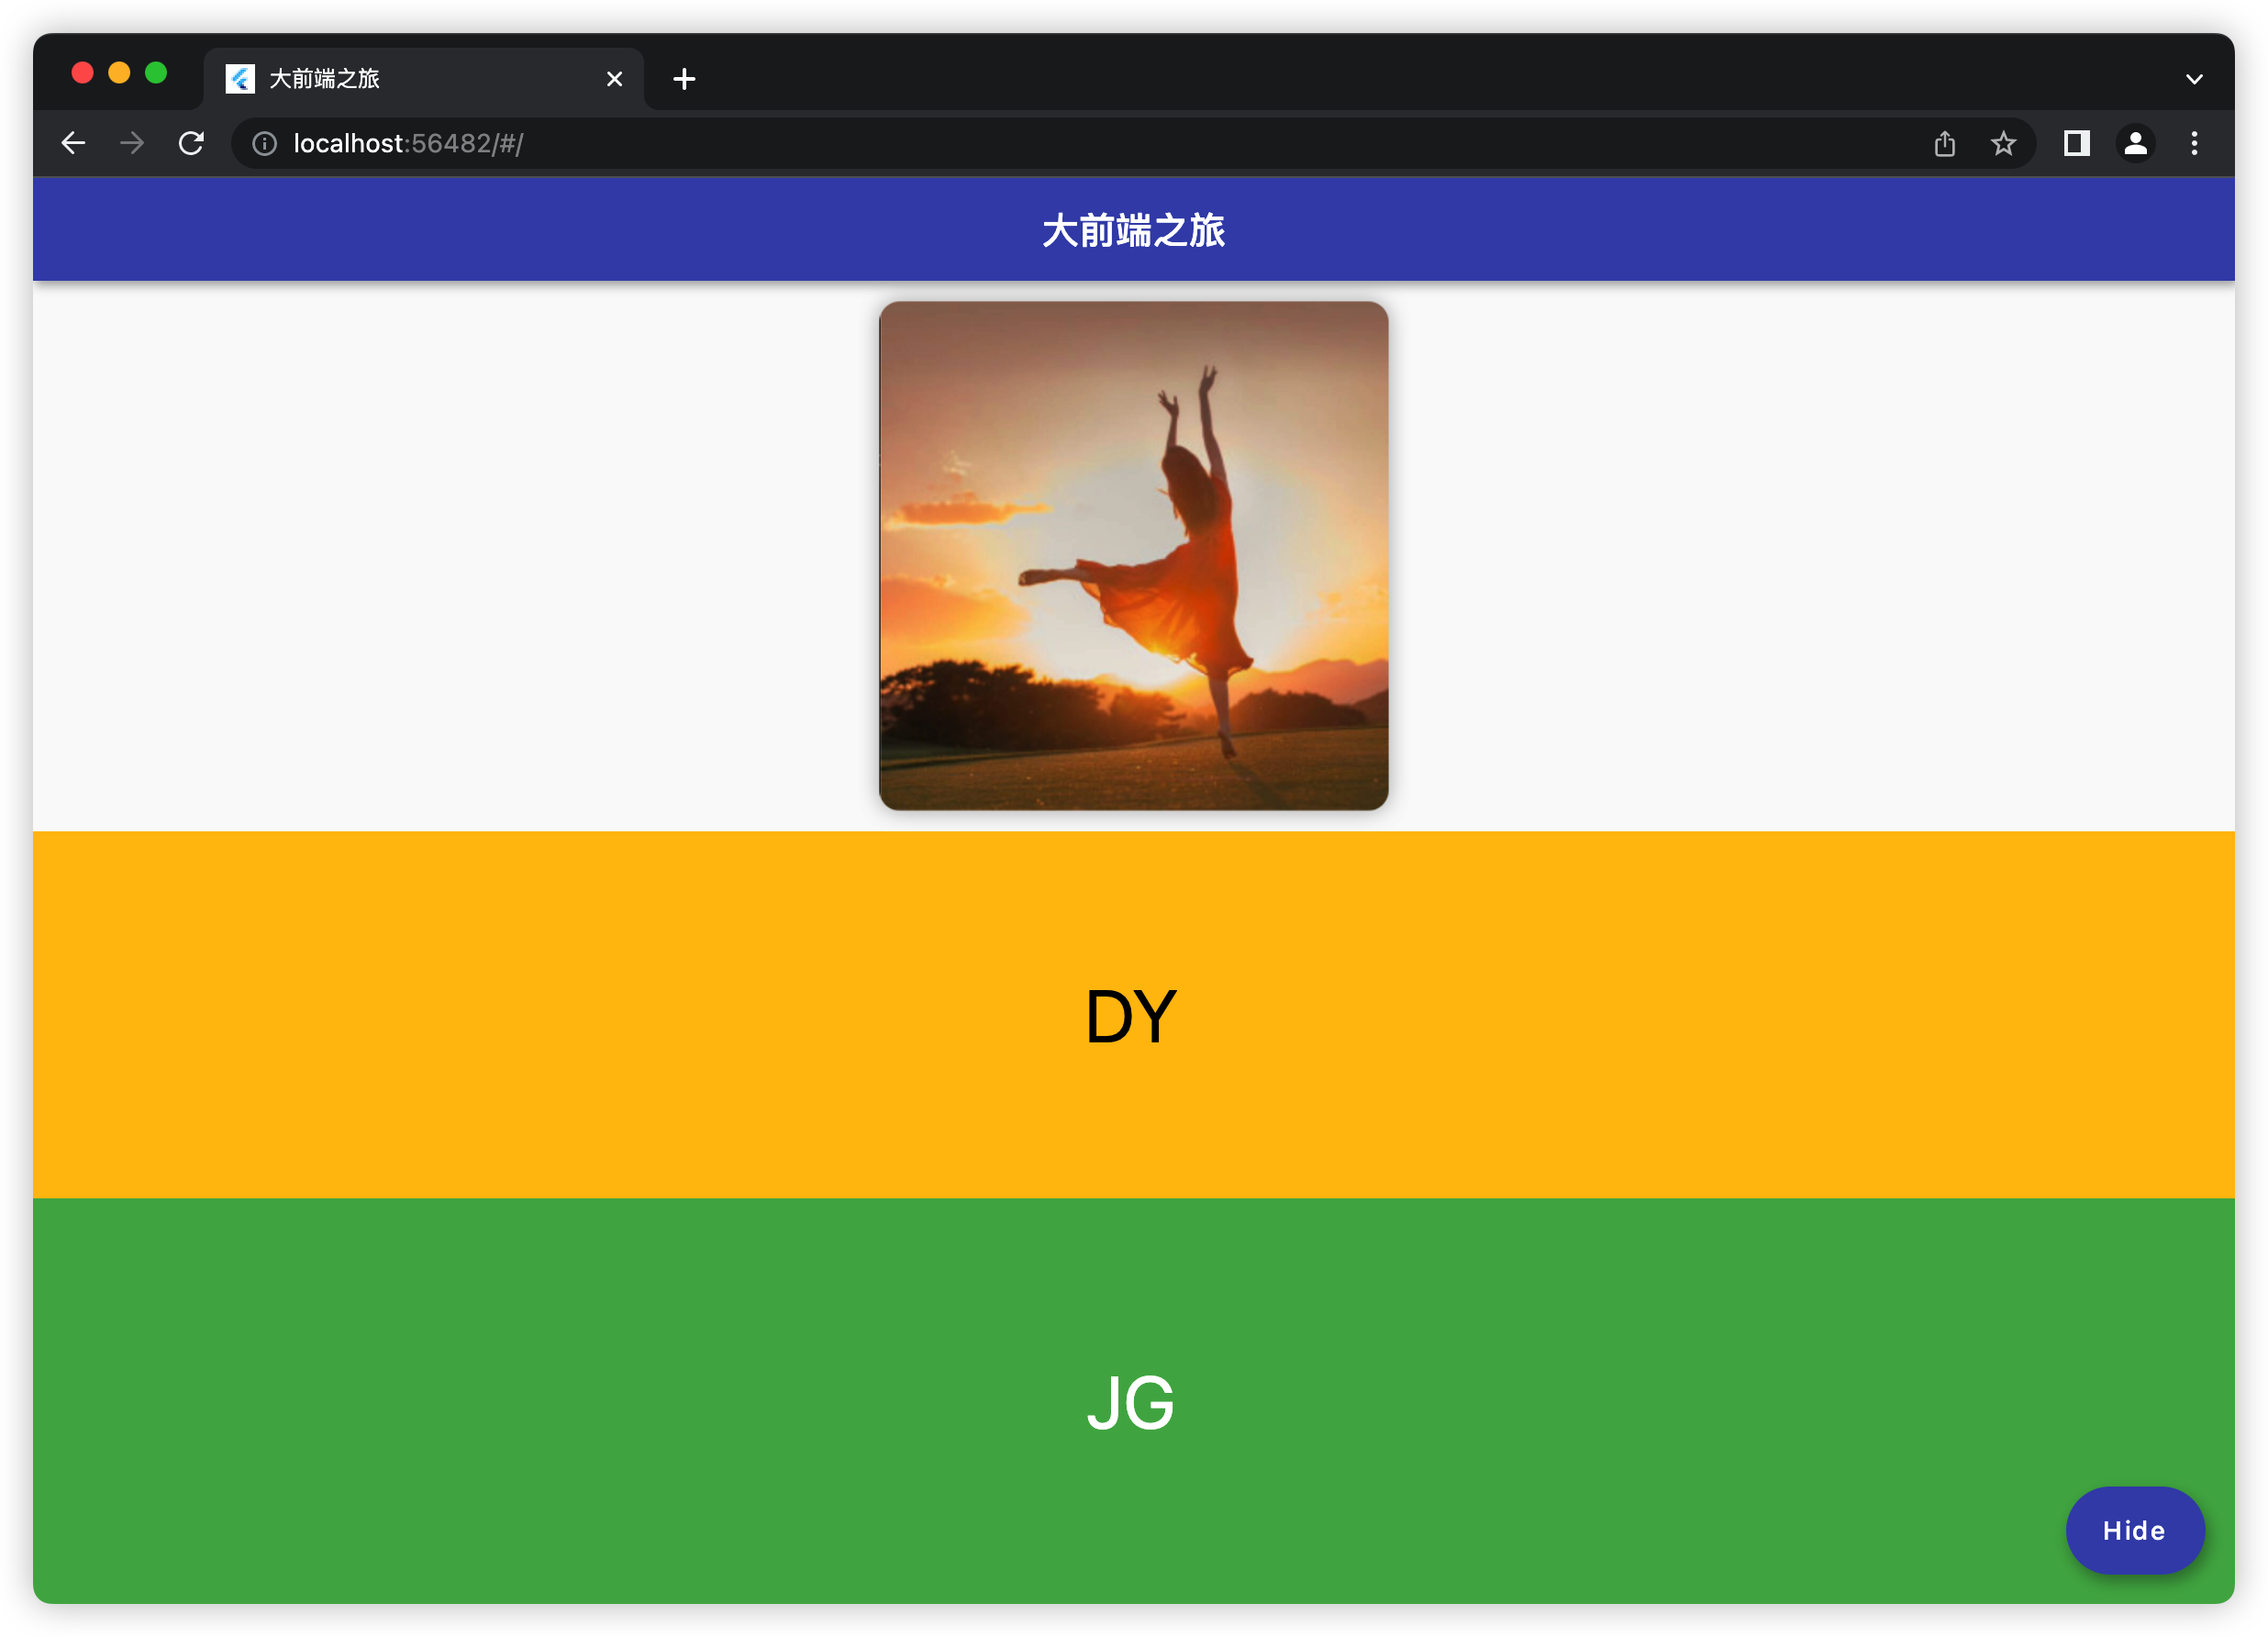View site information icon in address bar

coord(264,144)
